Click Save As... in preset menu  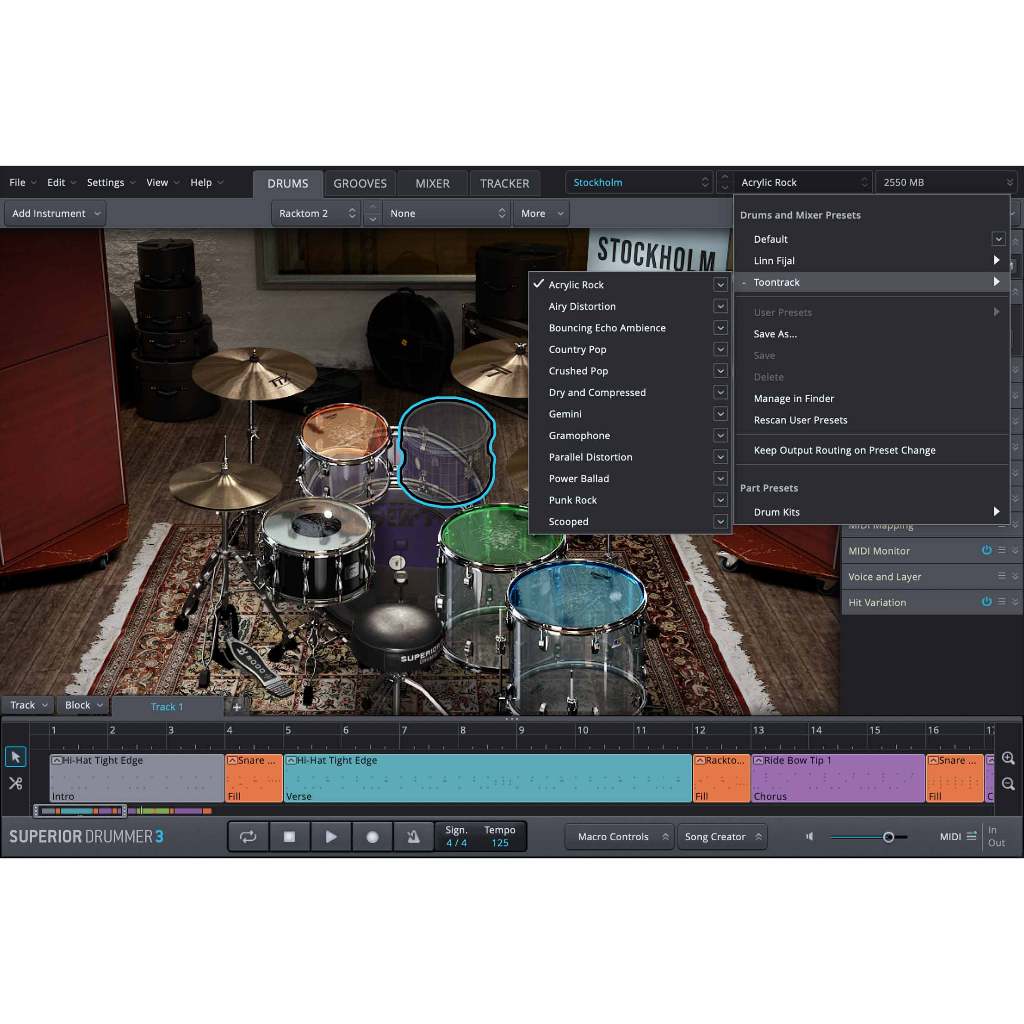pos(775,334)
